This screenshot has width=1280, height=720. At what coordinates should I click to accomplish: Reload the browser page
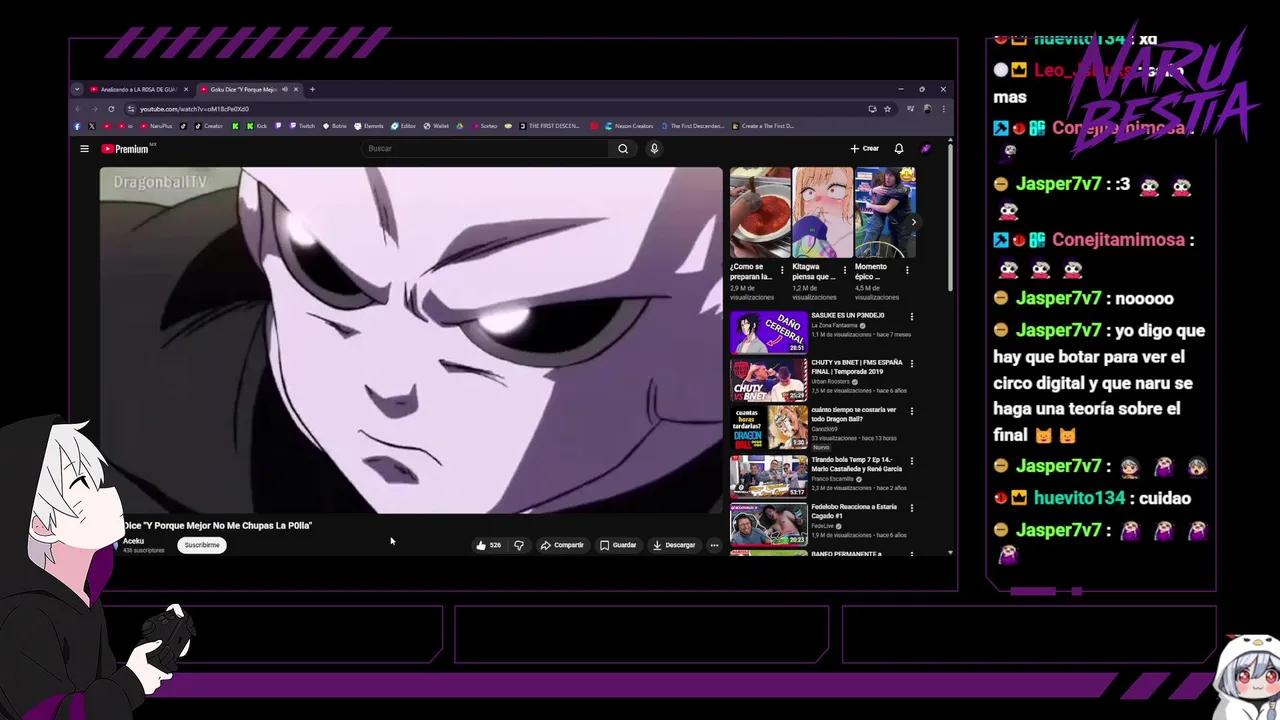(x=111, y=109)
